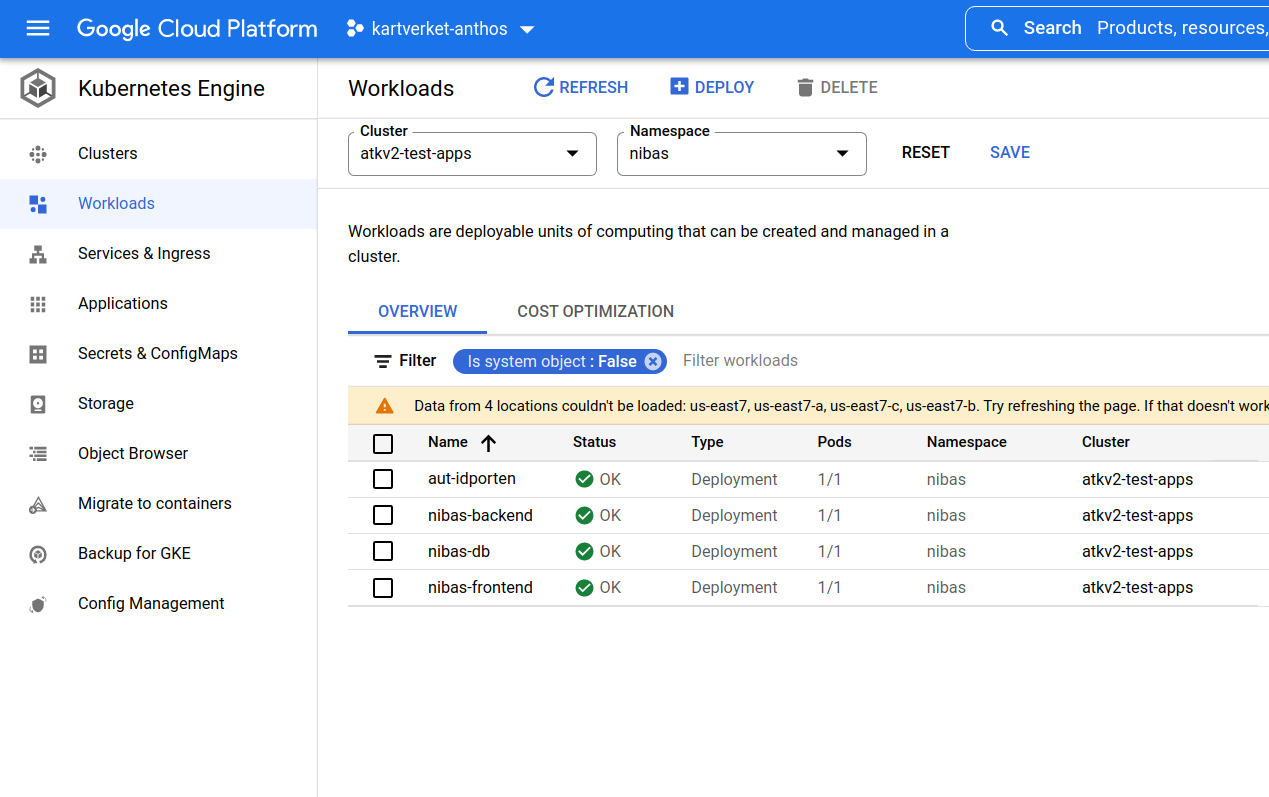Click the Type column header
Screen dimensions: 1269x797
click(x=707, y=442)
